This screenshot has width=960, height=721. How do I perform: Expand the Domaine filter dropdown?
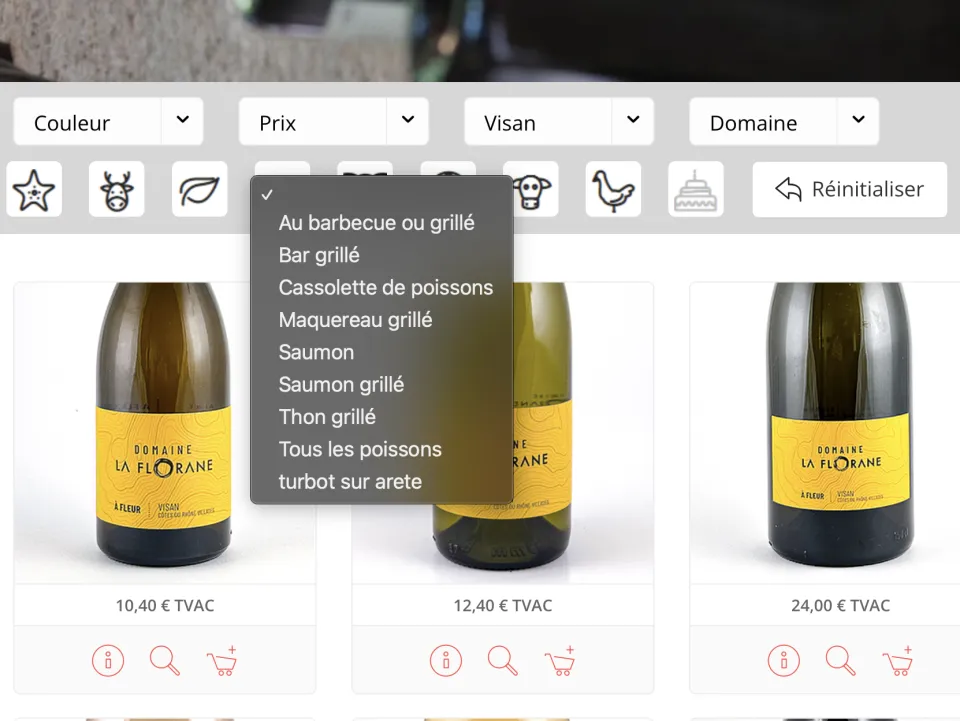[x=784, y=121]
